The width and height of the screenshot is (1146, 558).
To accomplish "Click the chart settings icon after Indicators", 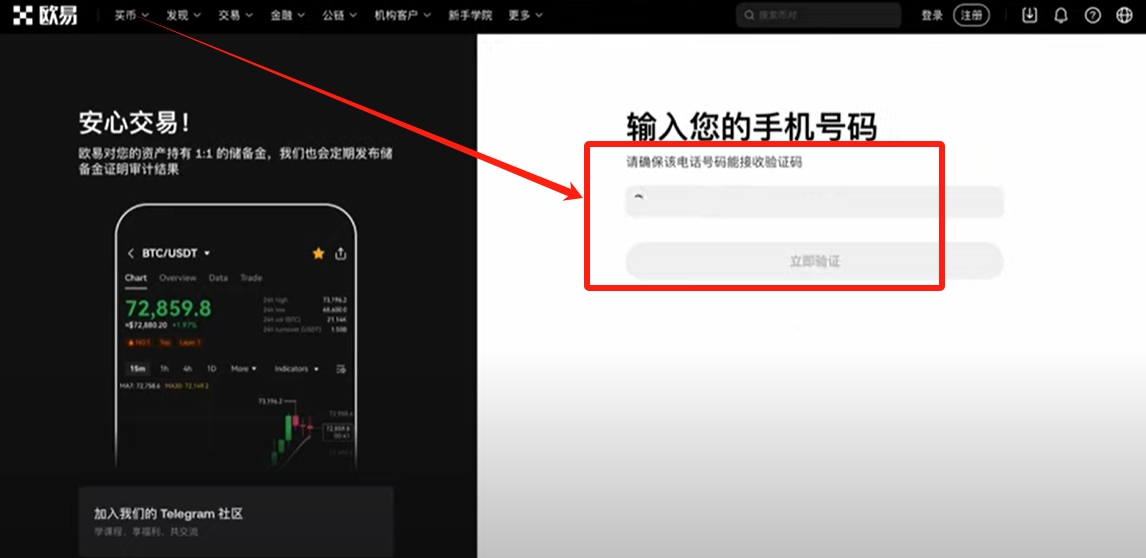I will coord(341,369).
